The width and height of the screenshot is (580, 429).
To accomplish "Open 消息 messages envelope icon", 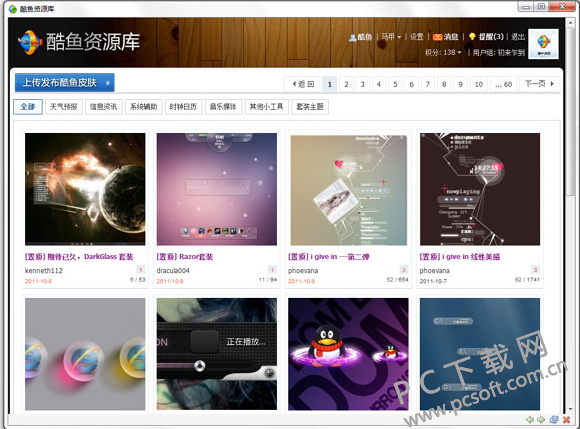I will 437,37.
